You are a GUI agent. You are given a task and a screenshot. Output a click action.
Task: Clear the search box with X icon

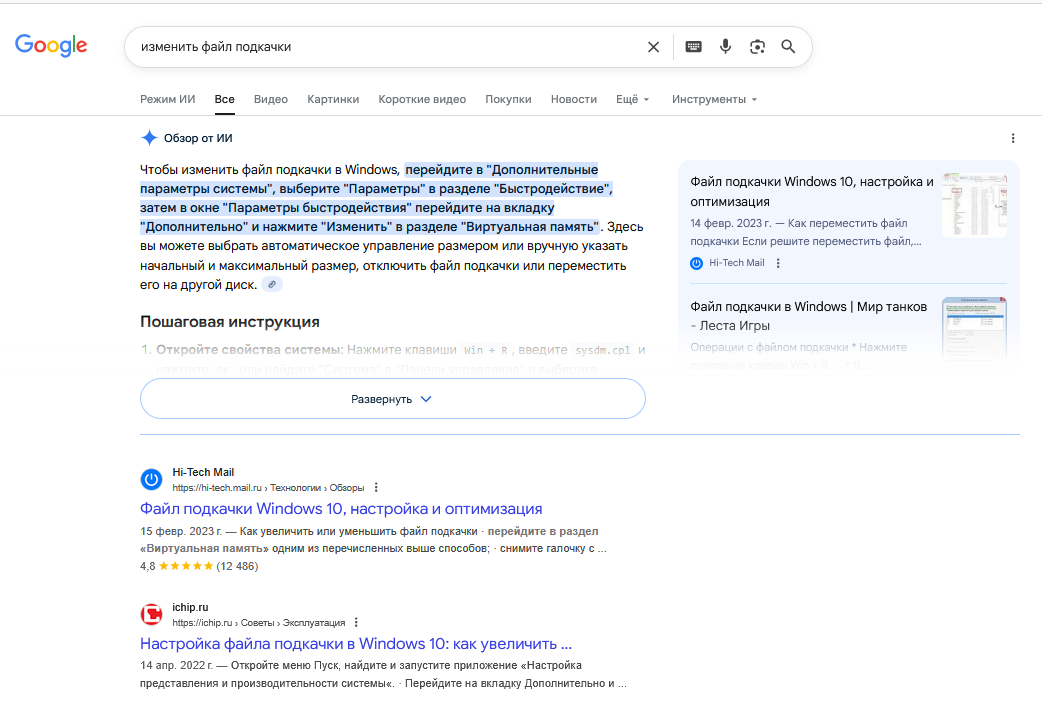click(x=653, y=47)
